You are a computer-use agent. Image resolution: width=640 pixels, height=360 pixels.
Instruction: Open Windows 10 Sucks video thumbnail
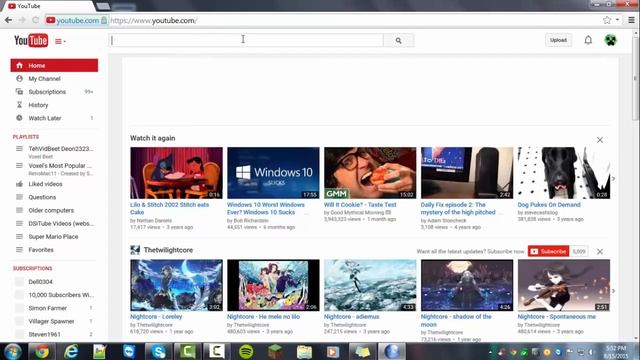pos(273,173)
